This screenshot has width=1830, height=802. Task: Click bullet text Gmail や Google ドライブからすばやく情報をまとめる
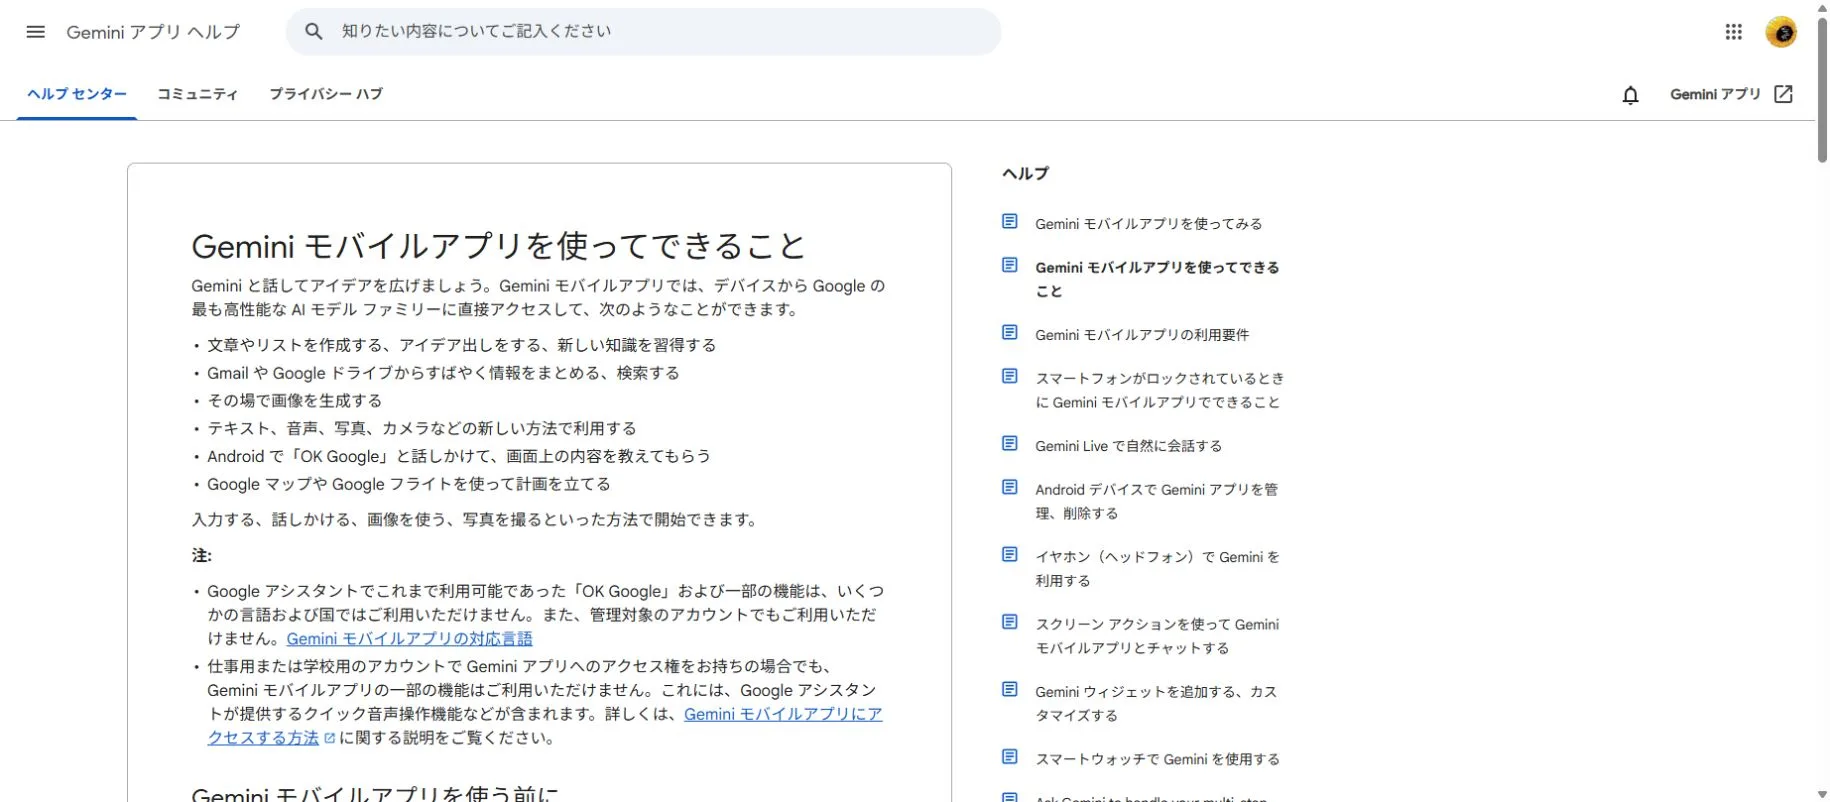coord(443,373)
